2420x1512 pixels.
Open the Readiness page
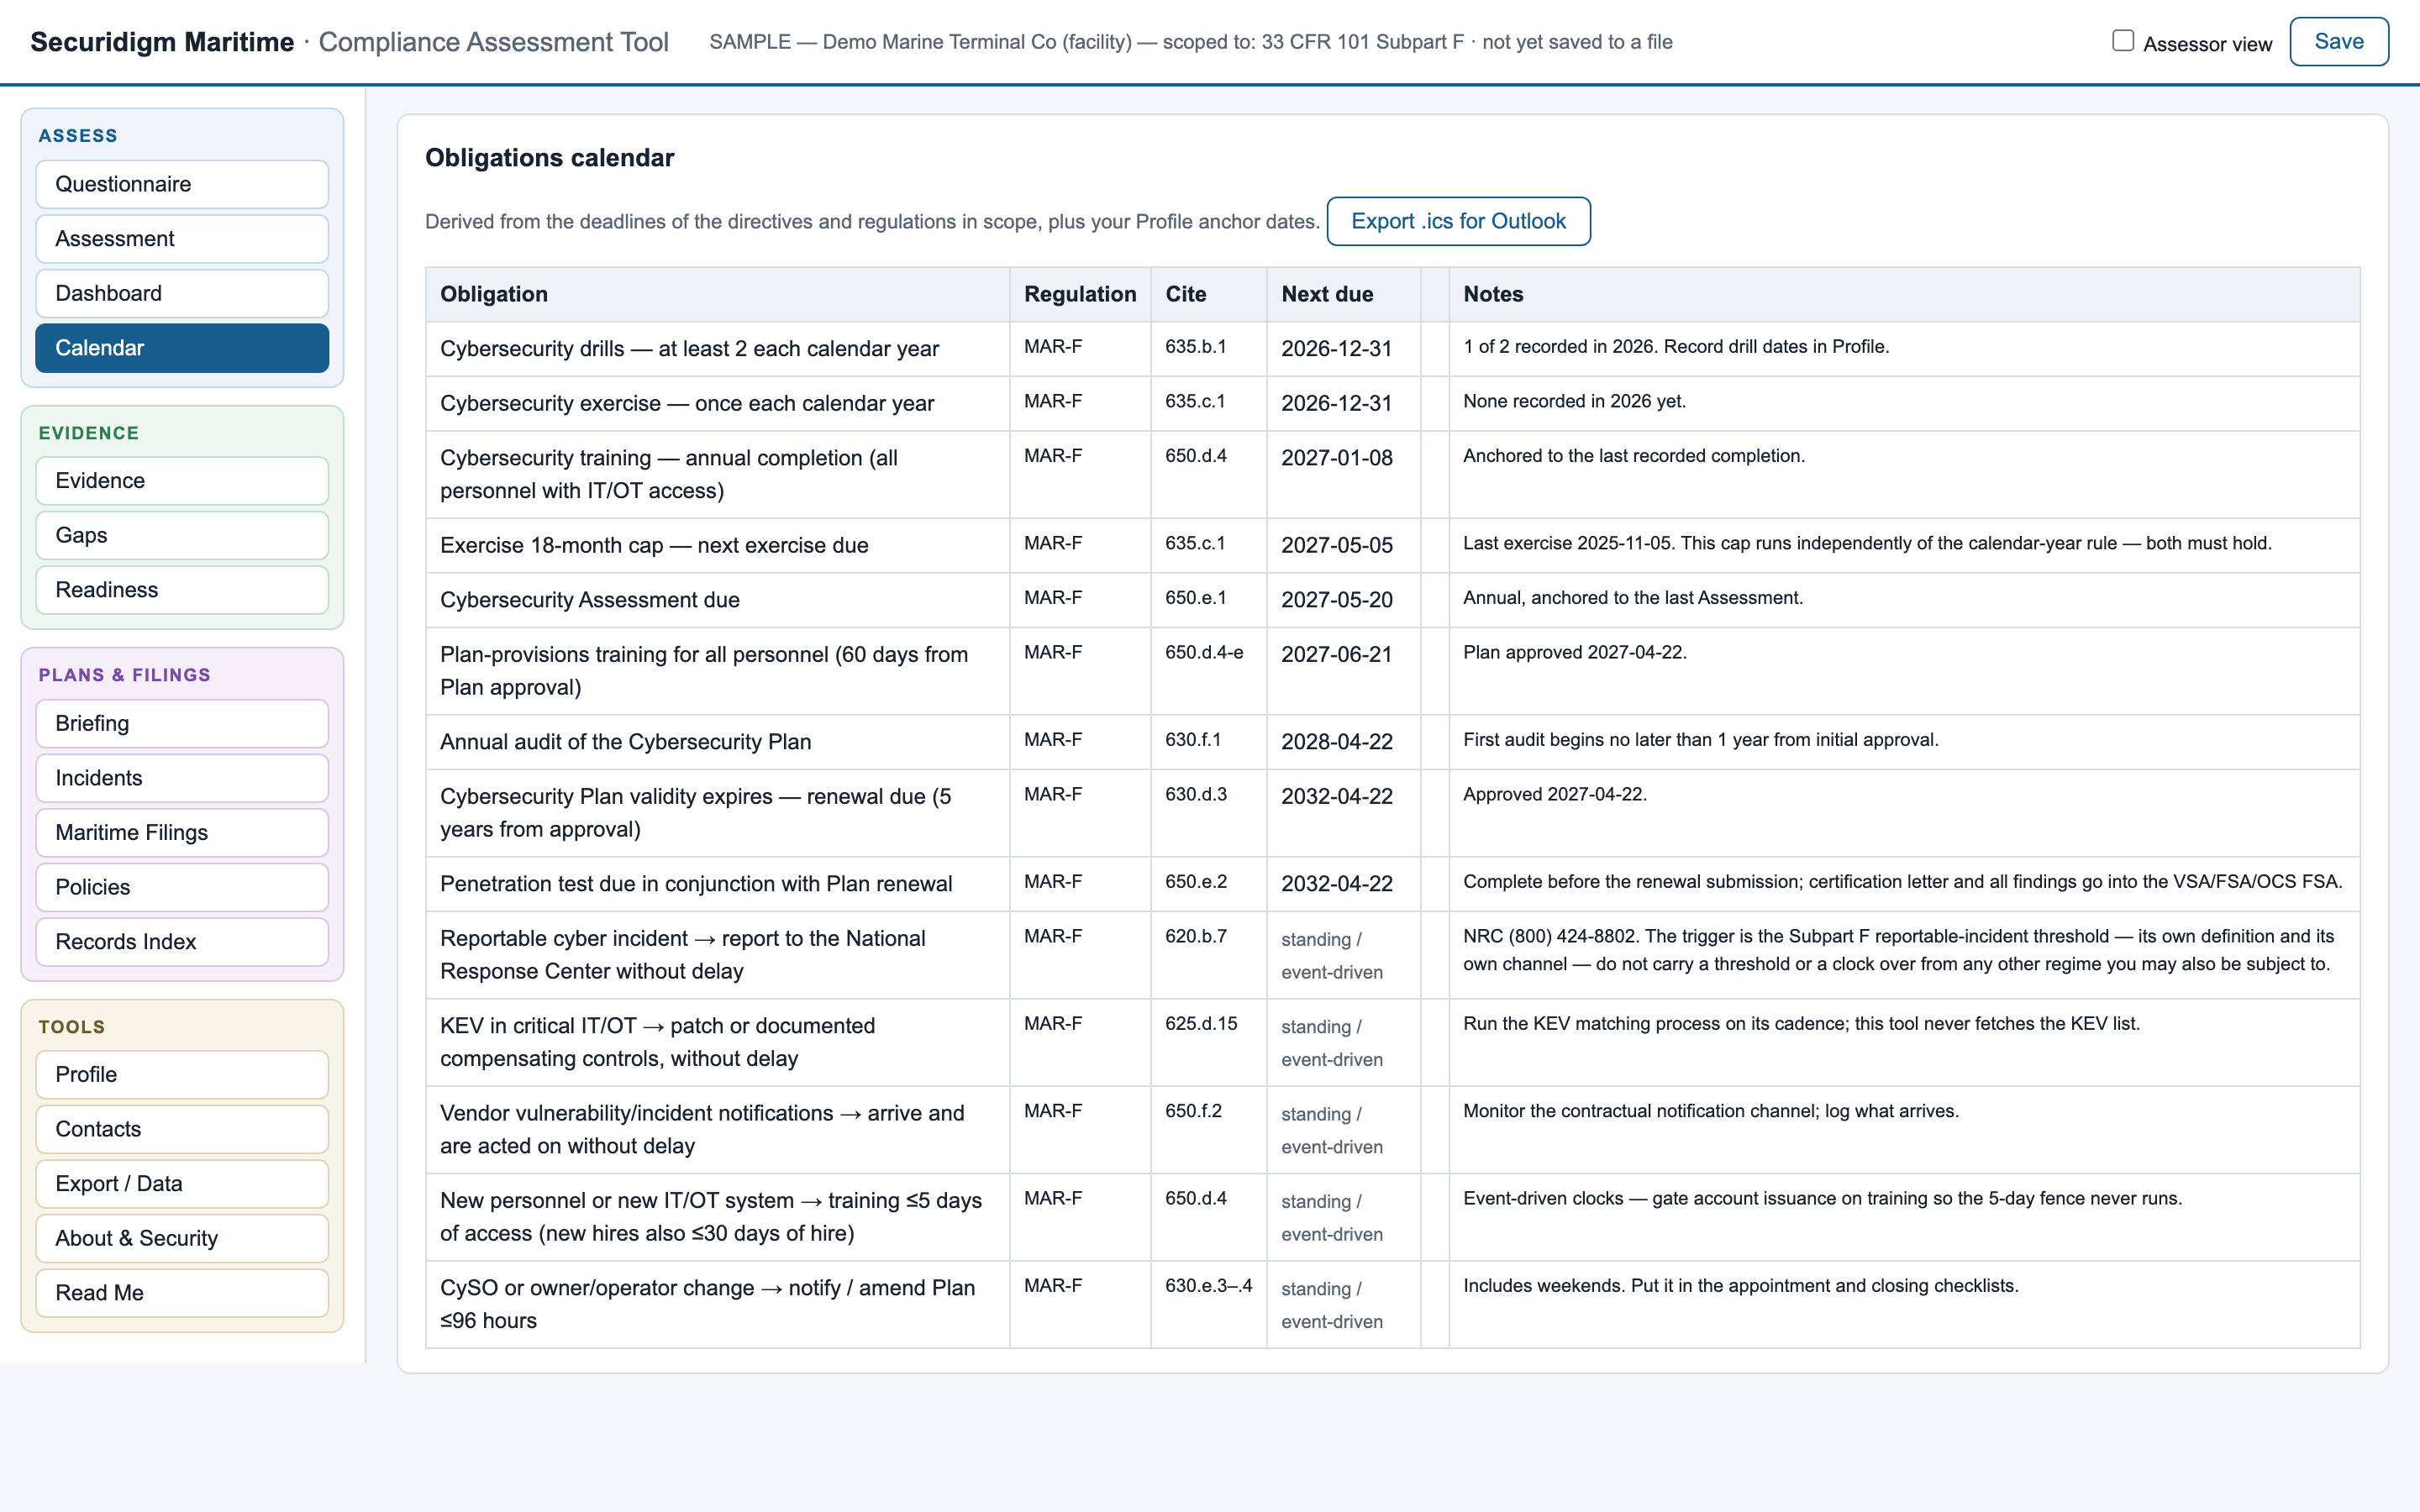pyautogui.click(x=182, y=590)
